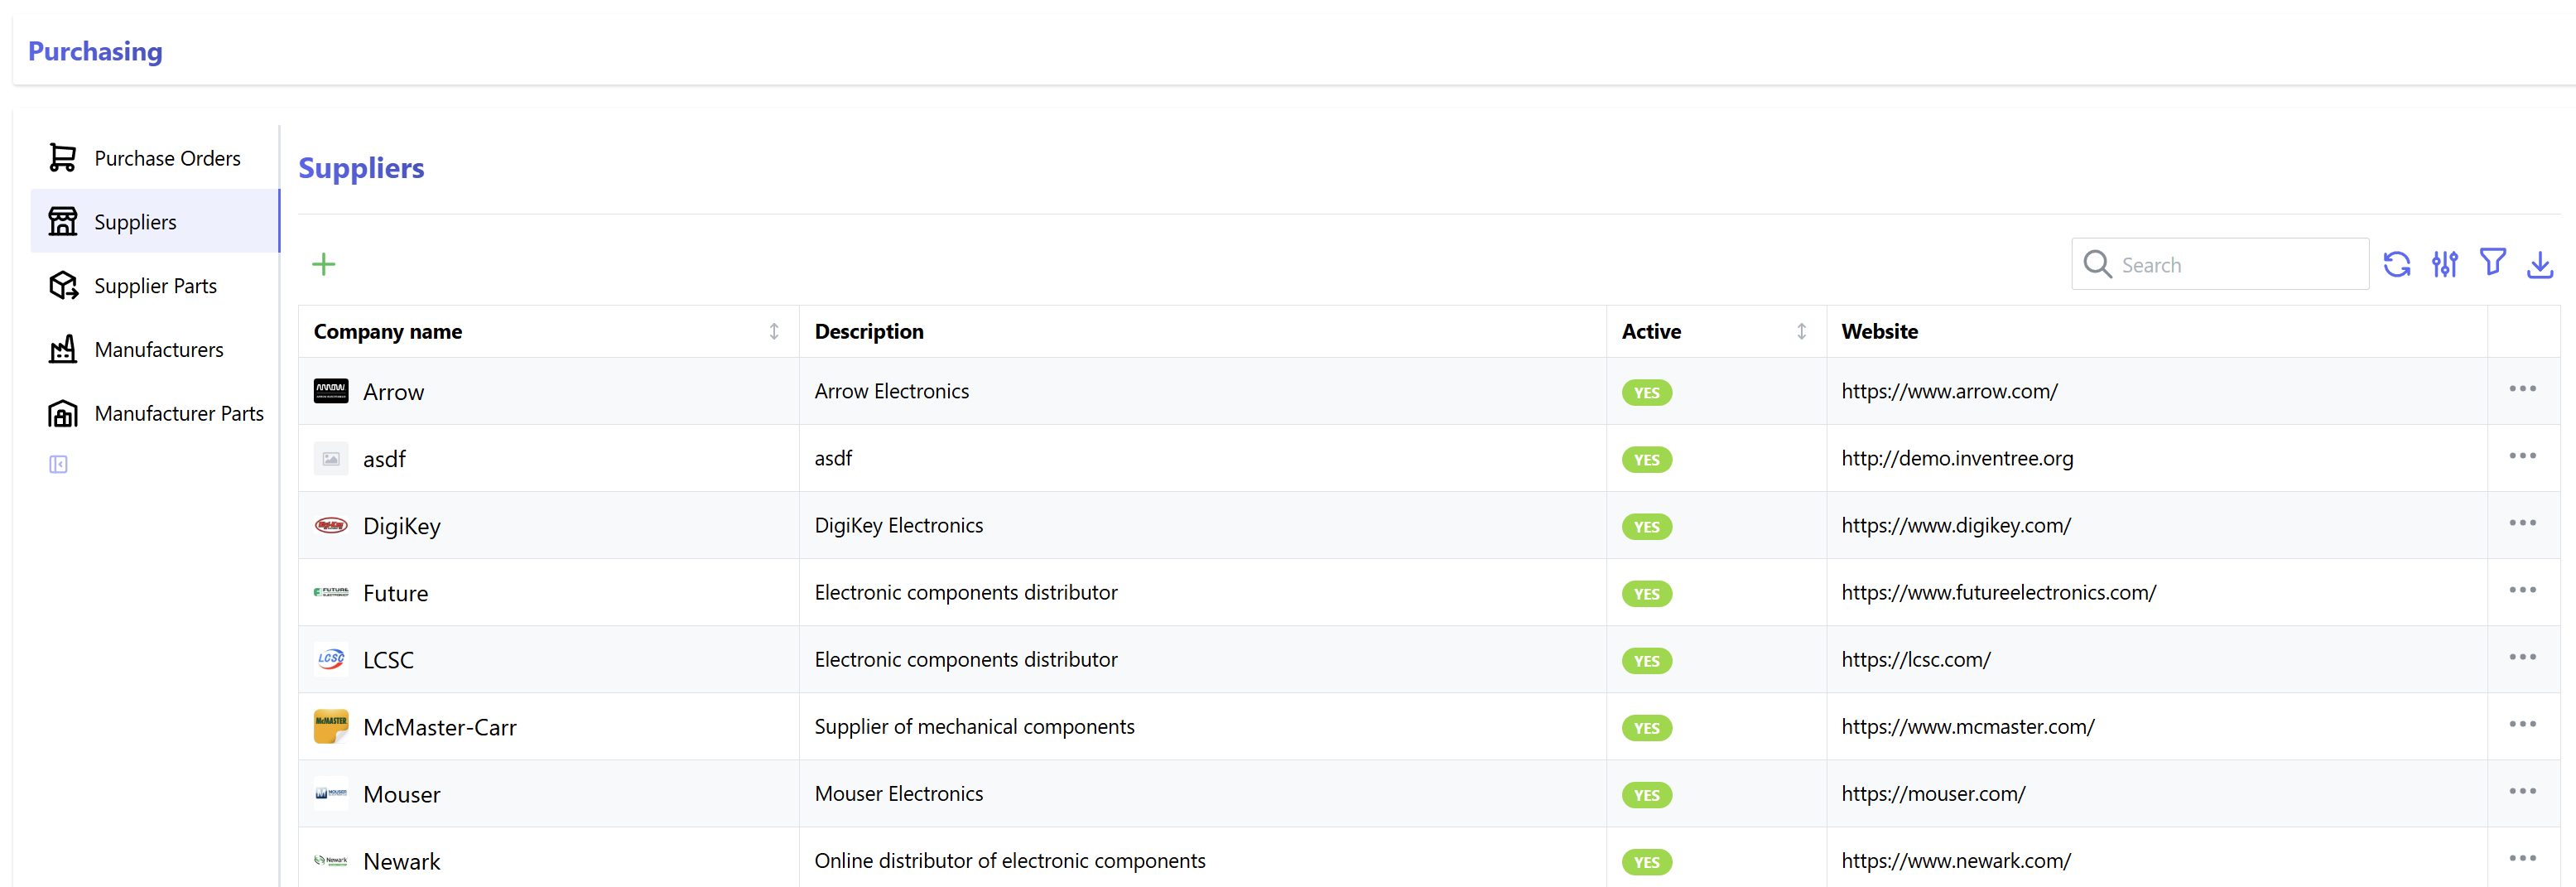
Task: Open row actions menu for LCSC
Action: tap(2522, 657)
